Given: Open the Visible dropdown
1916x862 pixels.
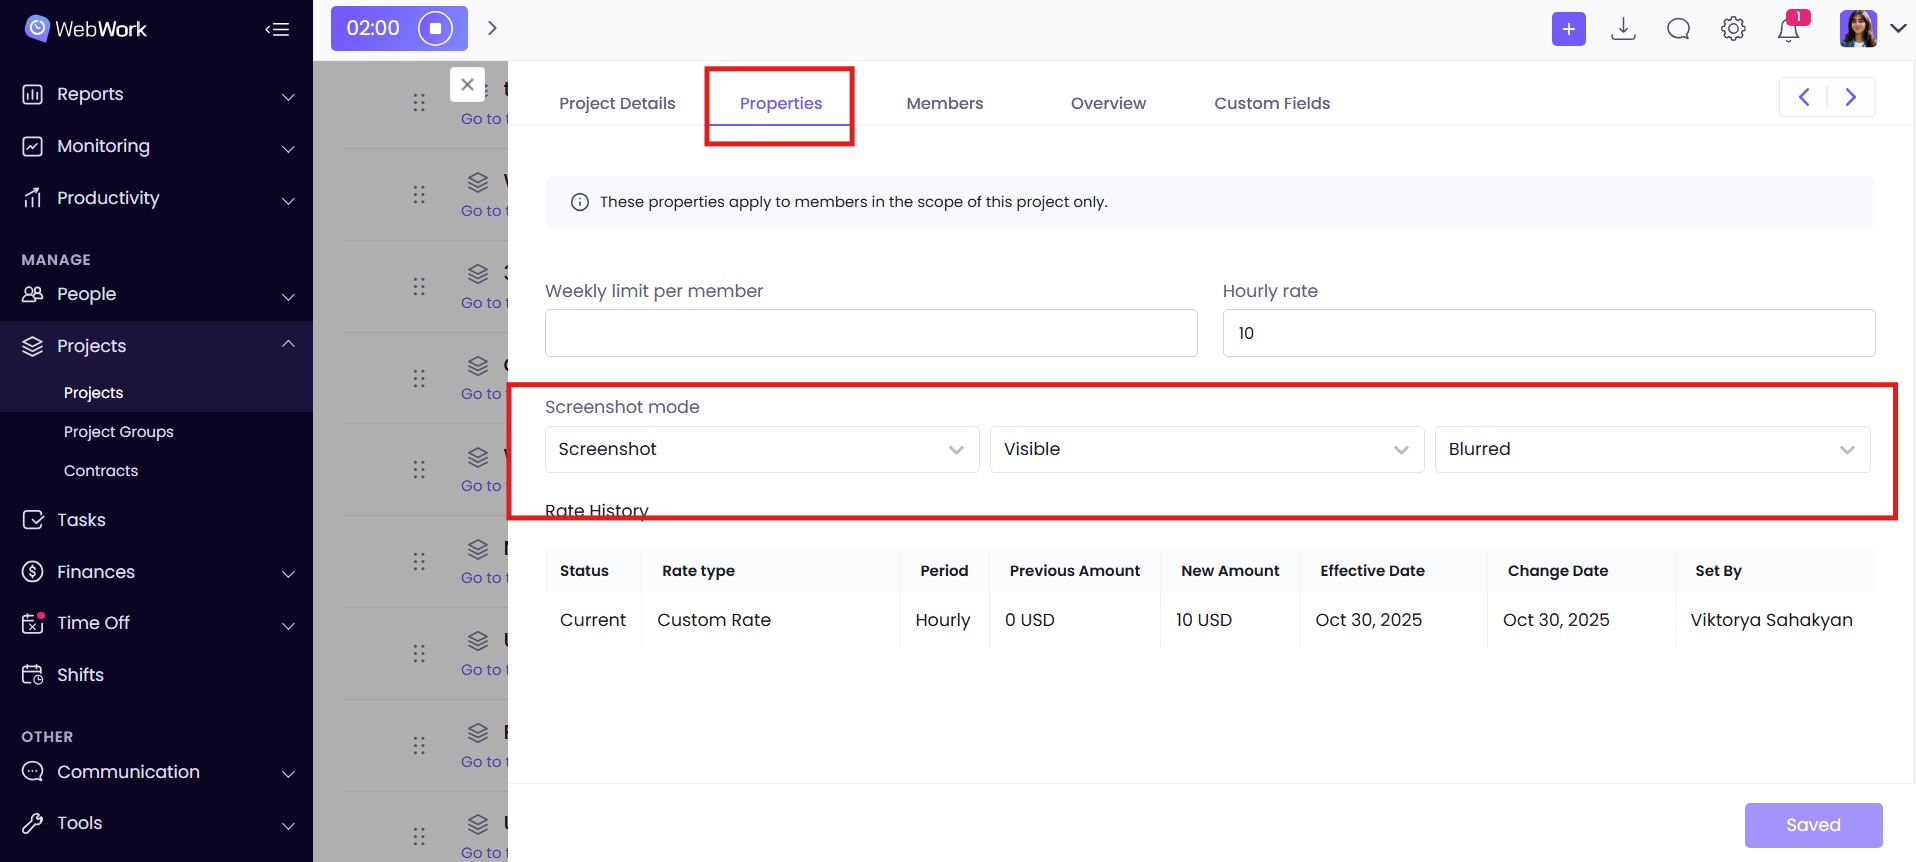Looking at the screenshot, I should coord(1206,449).
